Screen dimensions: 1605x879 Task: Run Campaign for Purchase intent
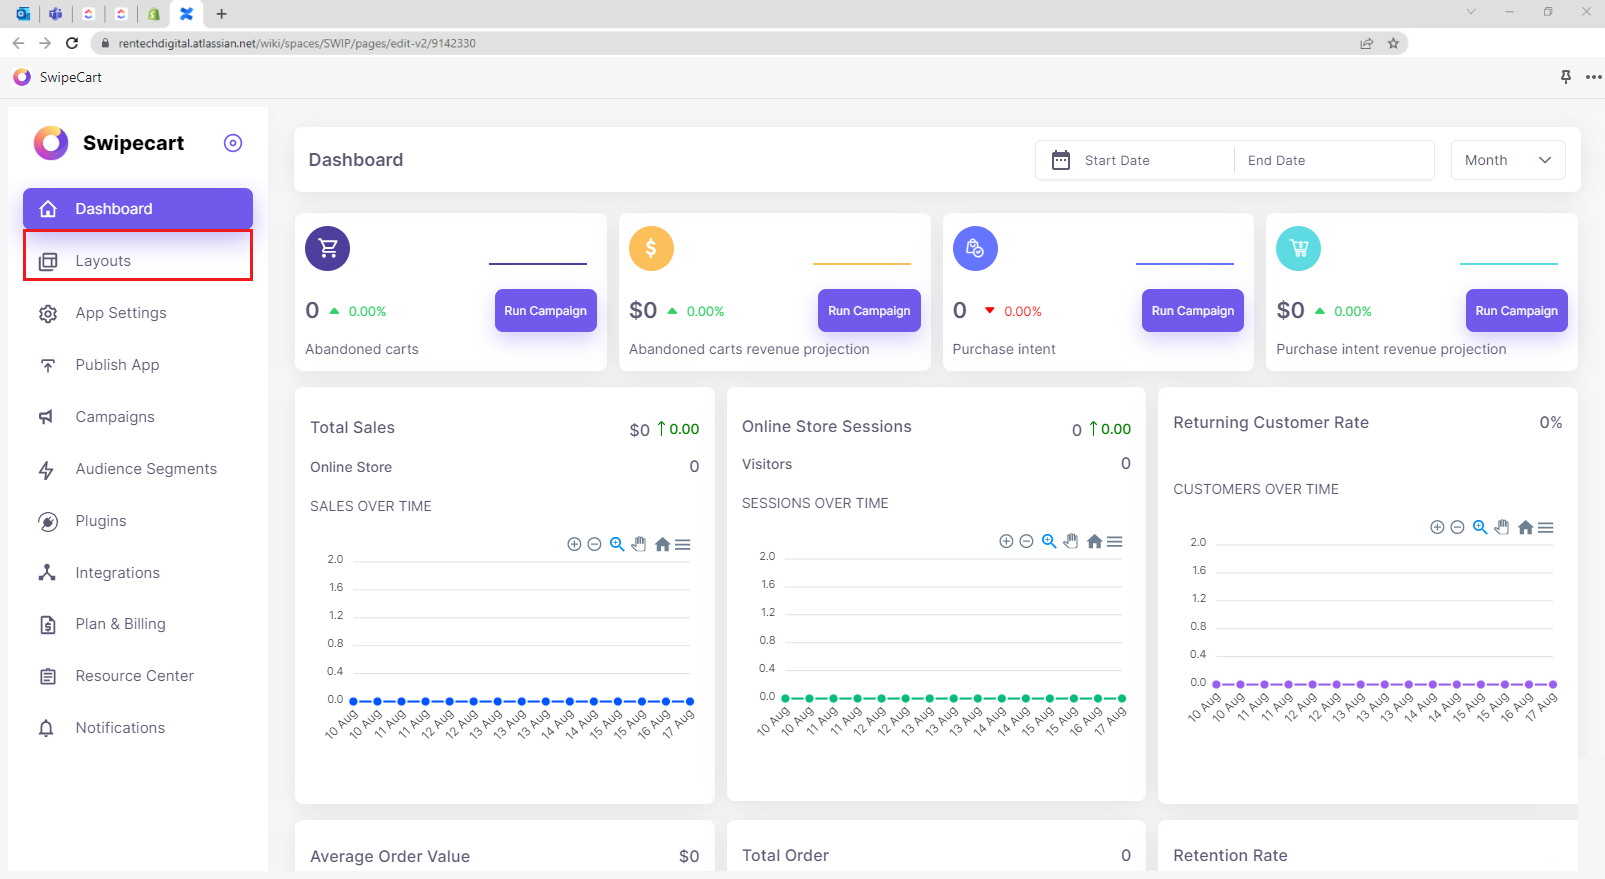[1192, 311]
